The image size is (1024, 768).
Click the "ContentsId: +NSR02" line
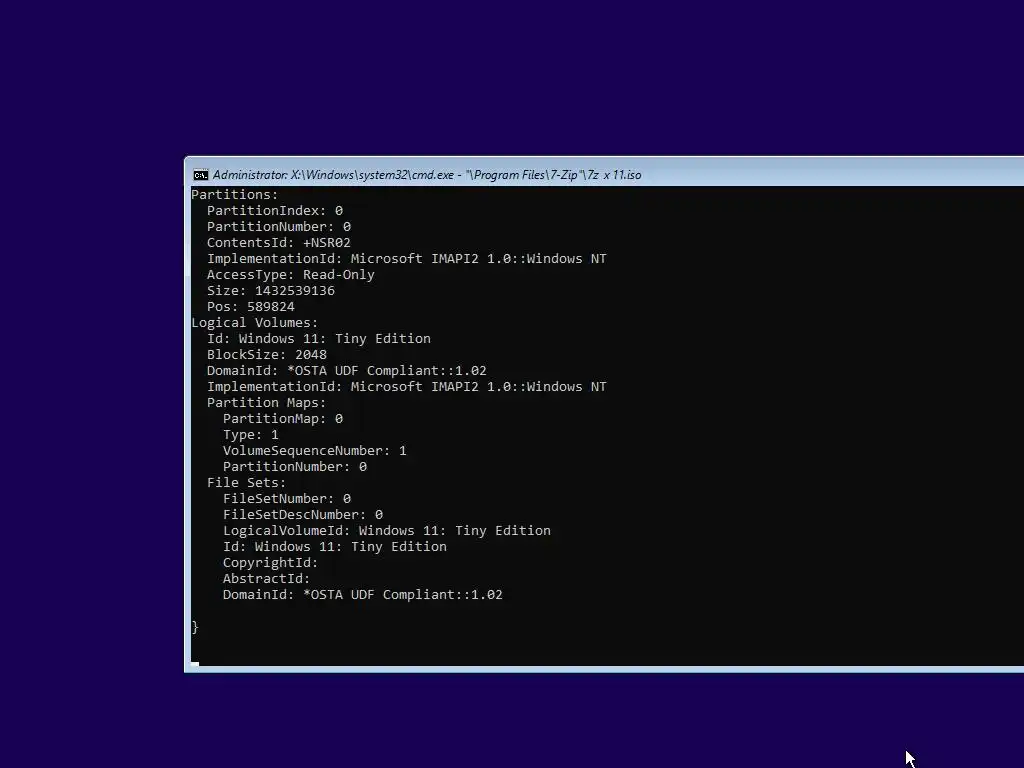coord(279,242)
